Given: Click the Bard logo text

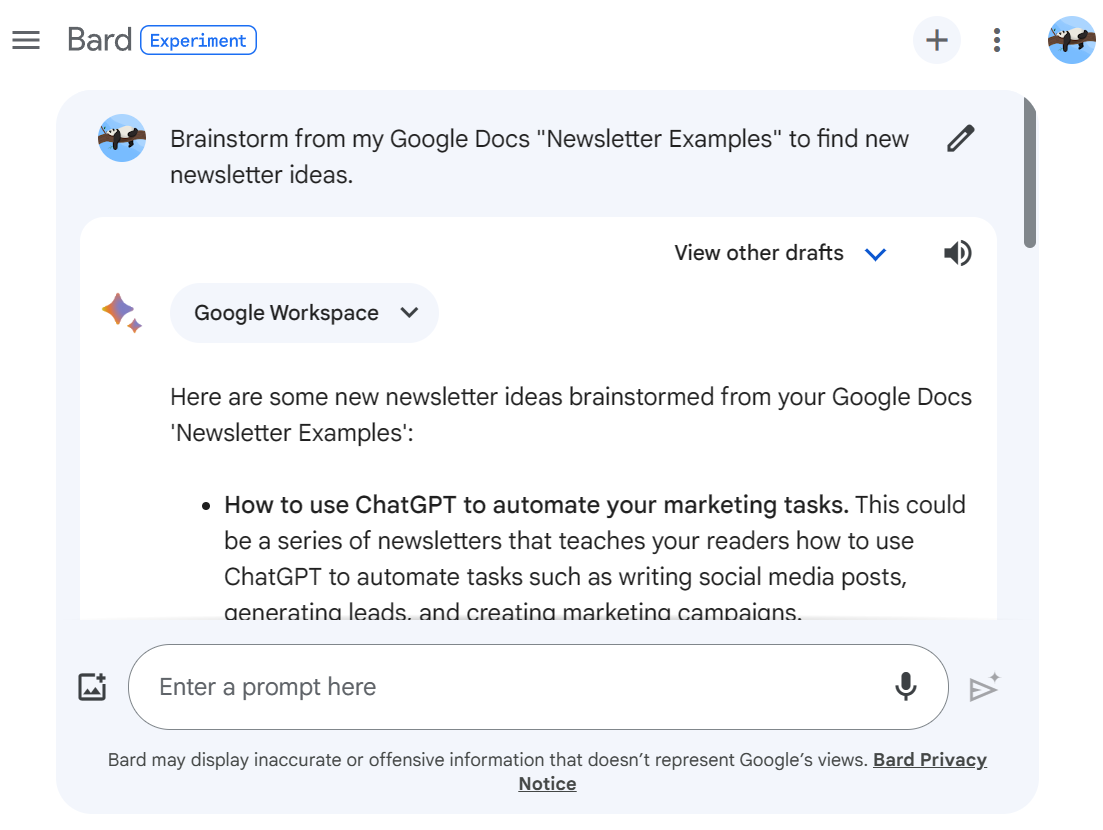Looking at the screenshot, I should coord(99,40).
